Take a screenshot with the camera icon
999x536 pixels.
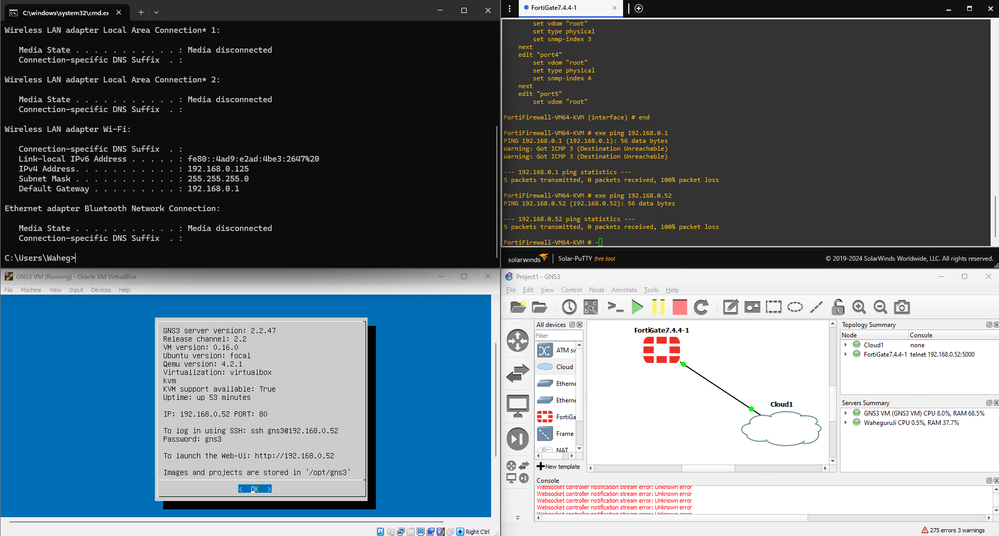[x=902, y=307]
